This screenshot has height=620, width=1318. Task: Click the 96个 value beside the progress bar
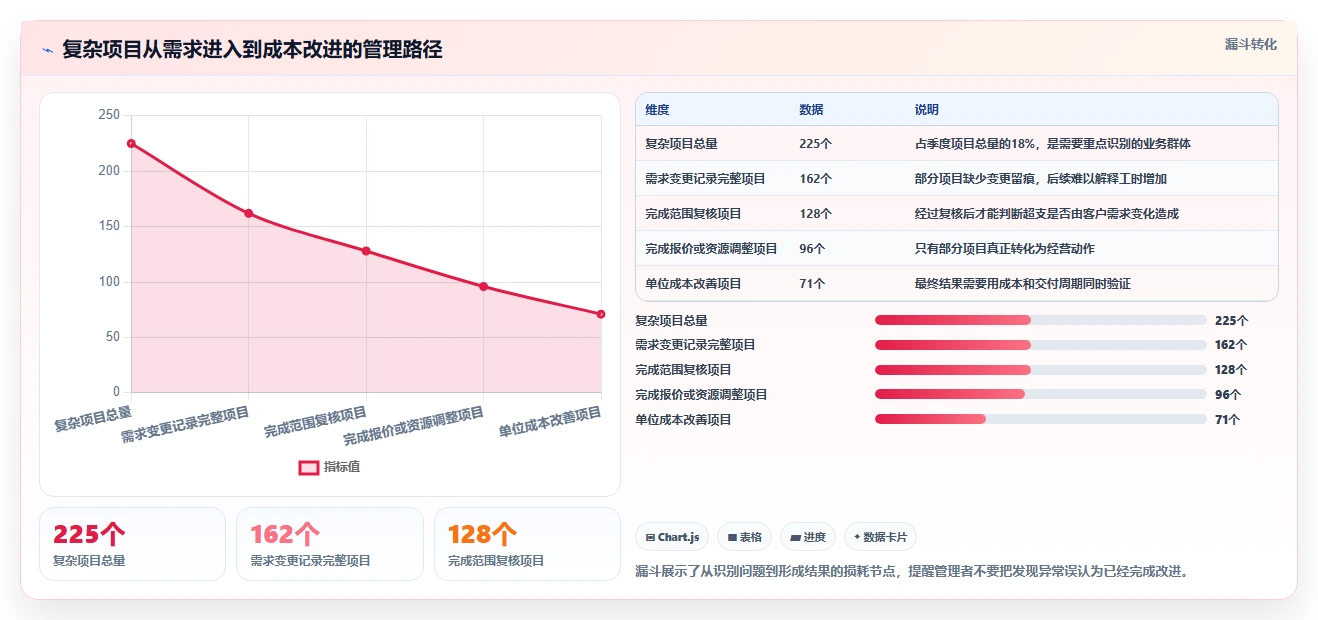pyautogui.click(x=1228, y=395)
